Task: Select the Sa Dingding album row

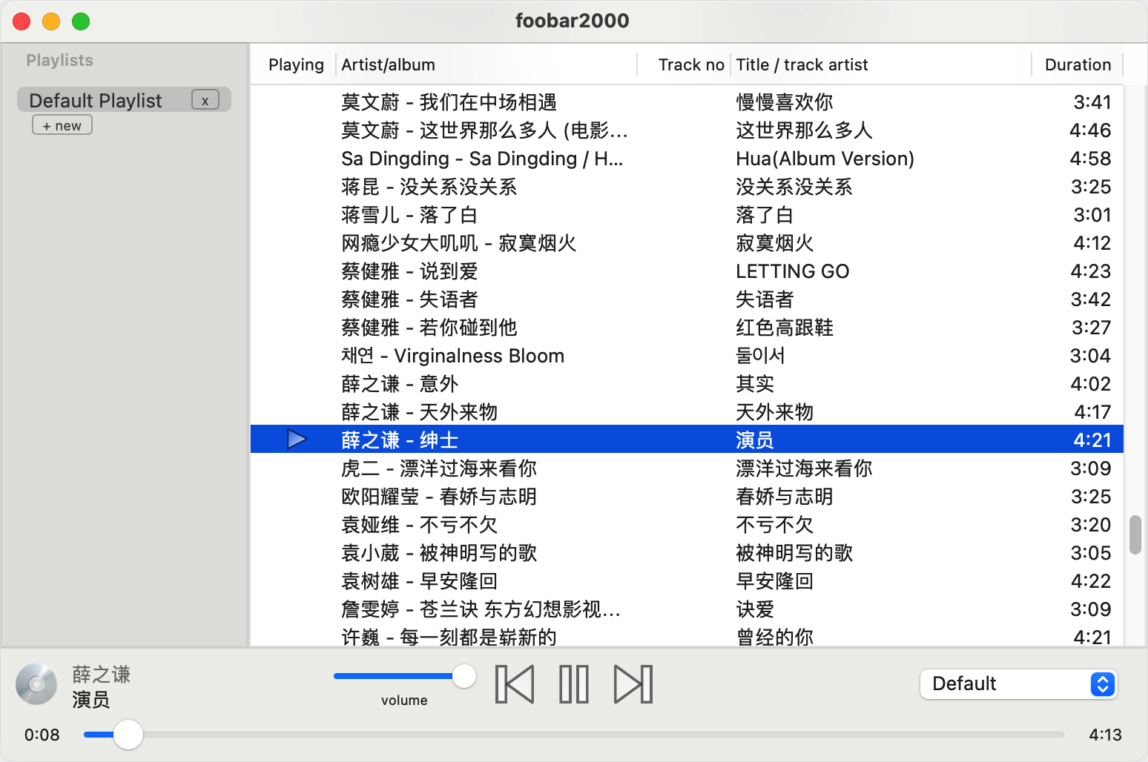Action: coord(687,158)
